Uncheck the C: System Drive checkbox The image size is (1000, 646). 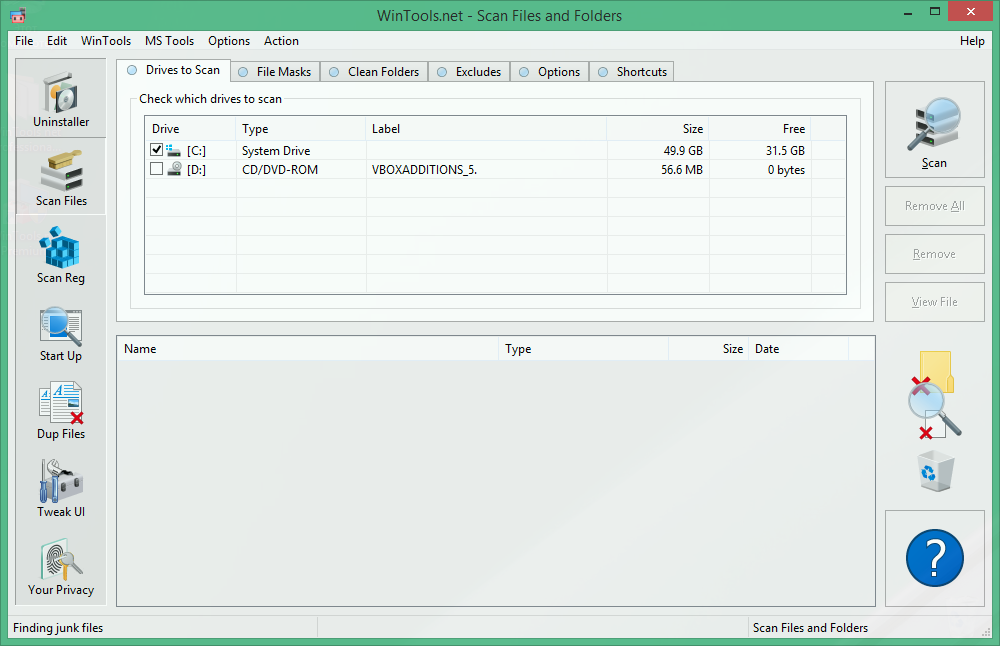(157, 149)
